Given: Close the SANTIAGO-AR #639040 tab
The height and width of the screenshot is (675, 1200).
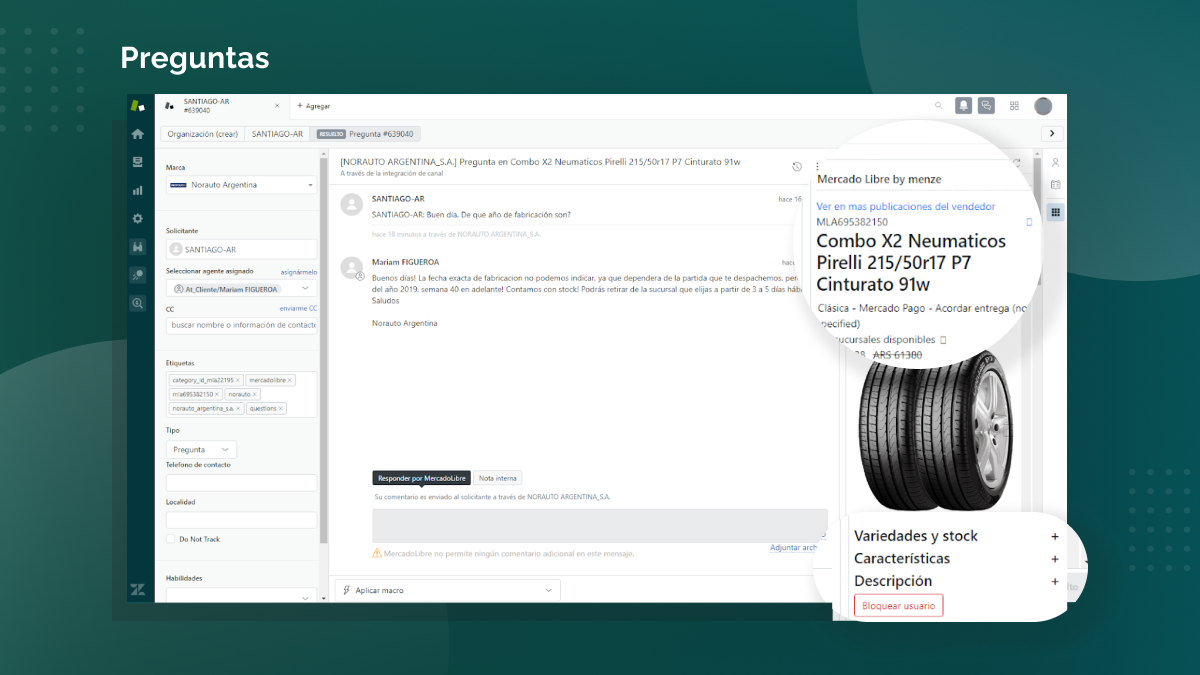Looking at the screenshot, I should tap(277, 105).
